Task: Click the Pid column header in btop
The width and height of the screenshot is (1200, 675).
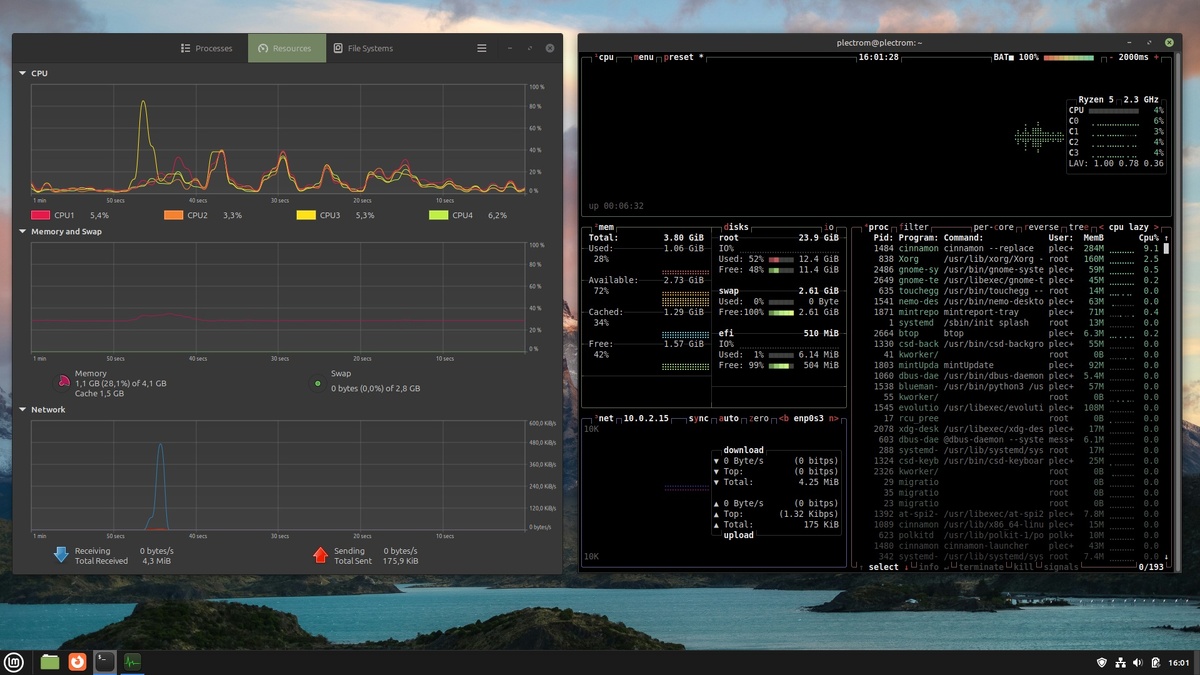Action: pos(884,238)
